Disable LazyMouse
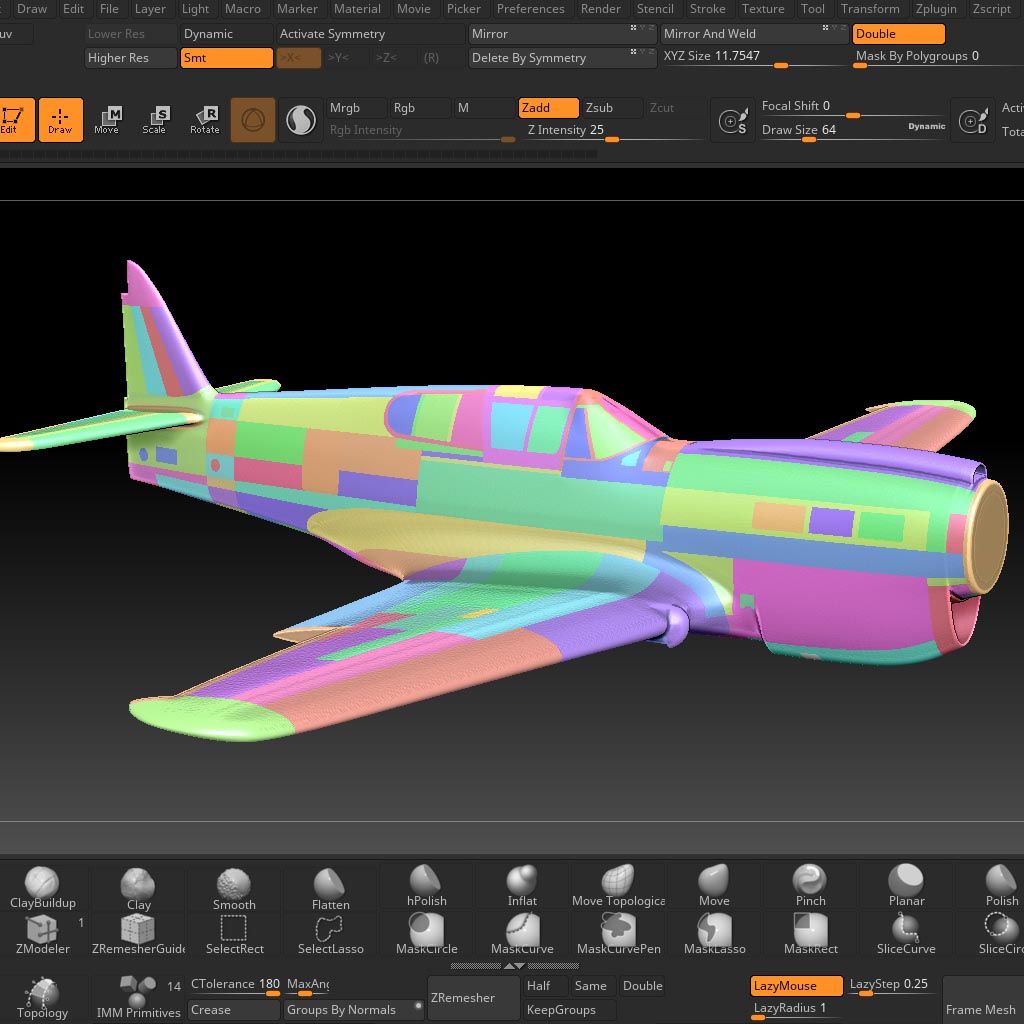Screen dimensions: 1024x1024 click(x=795, y=985)
